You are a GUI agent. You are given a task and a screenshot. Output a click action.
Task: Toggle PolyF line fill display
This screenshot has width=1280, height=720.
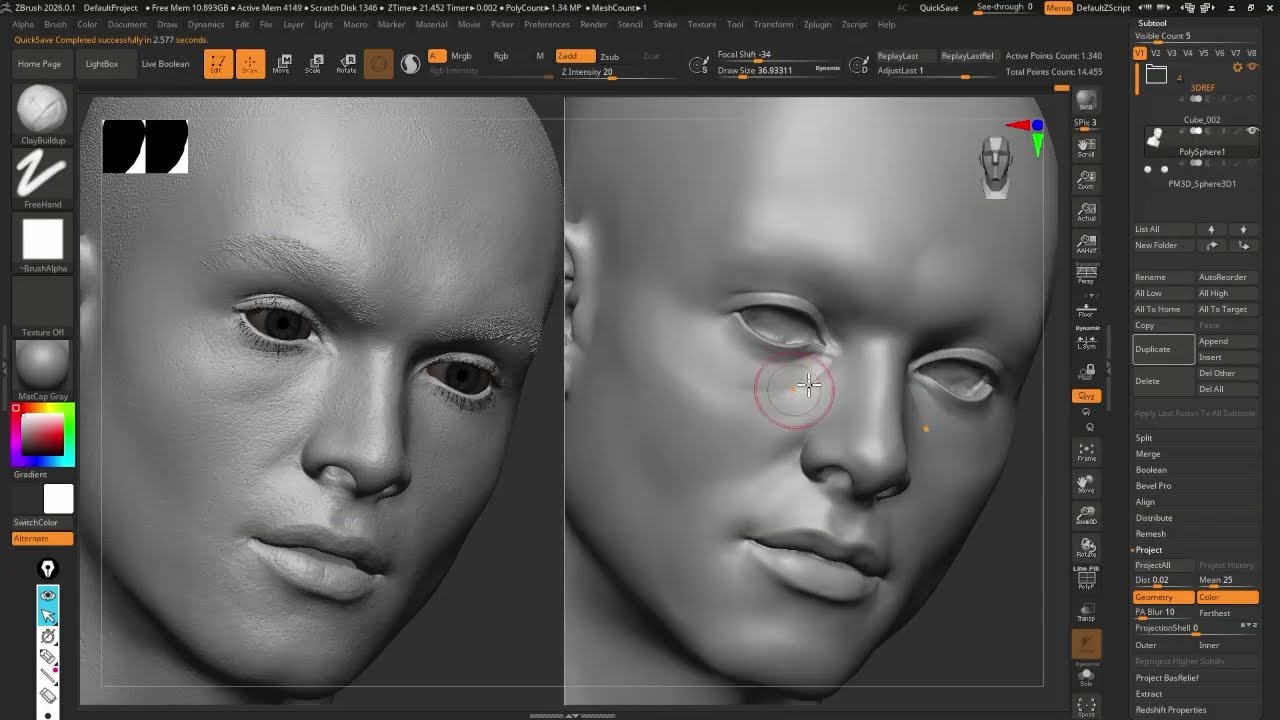coord(1086,580)
